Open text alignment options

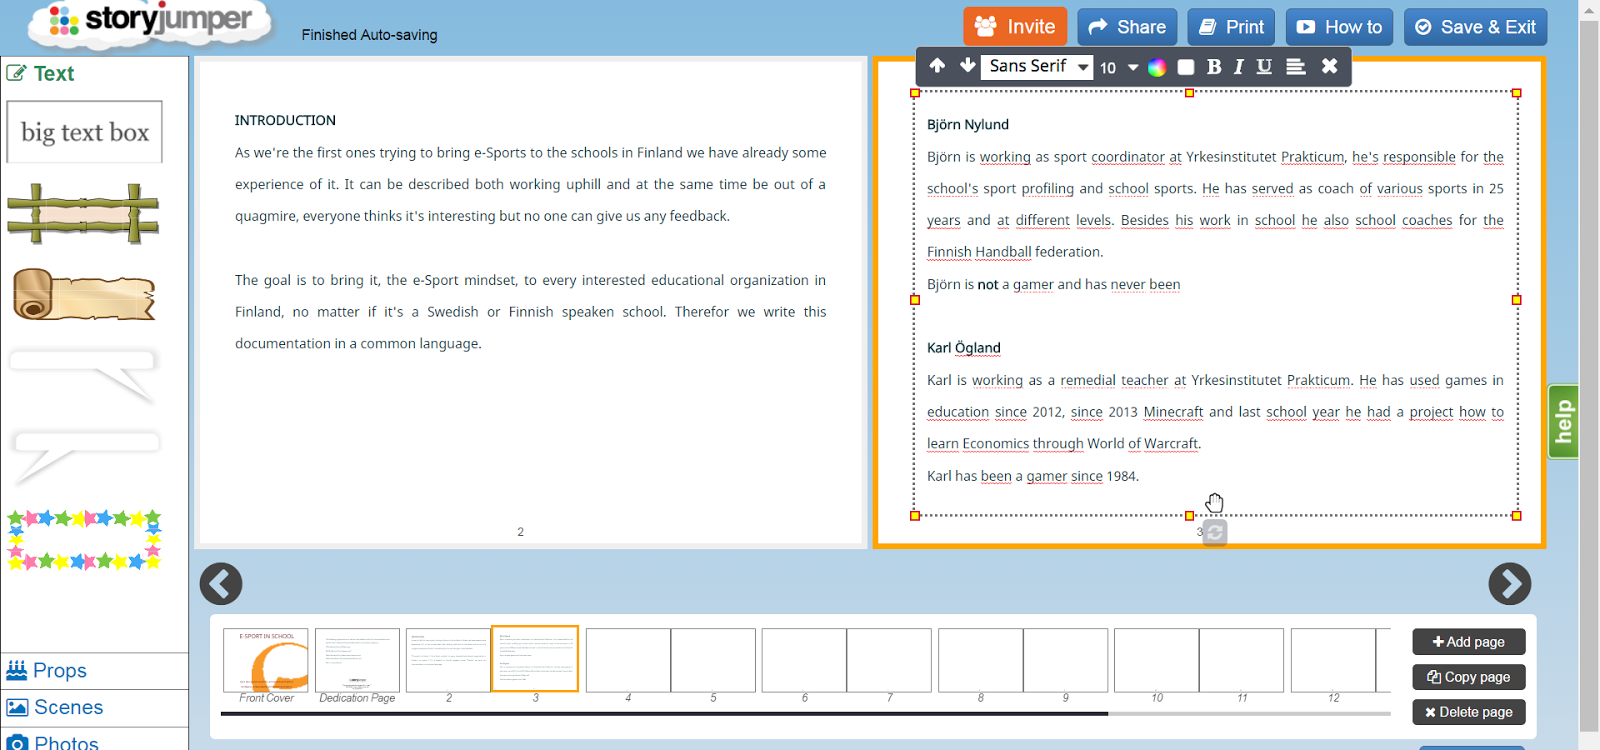pos(1295,67)
